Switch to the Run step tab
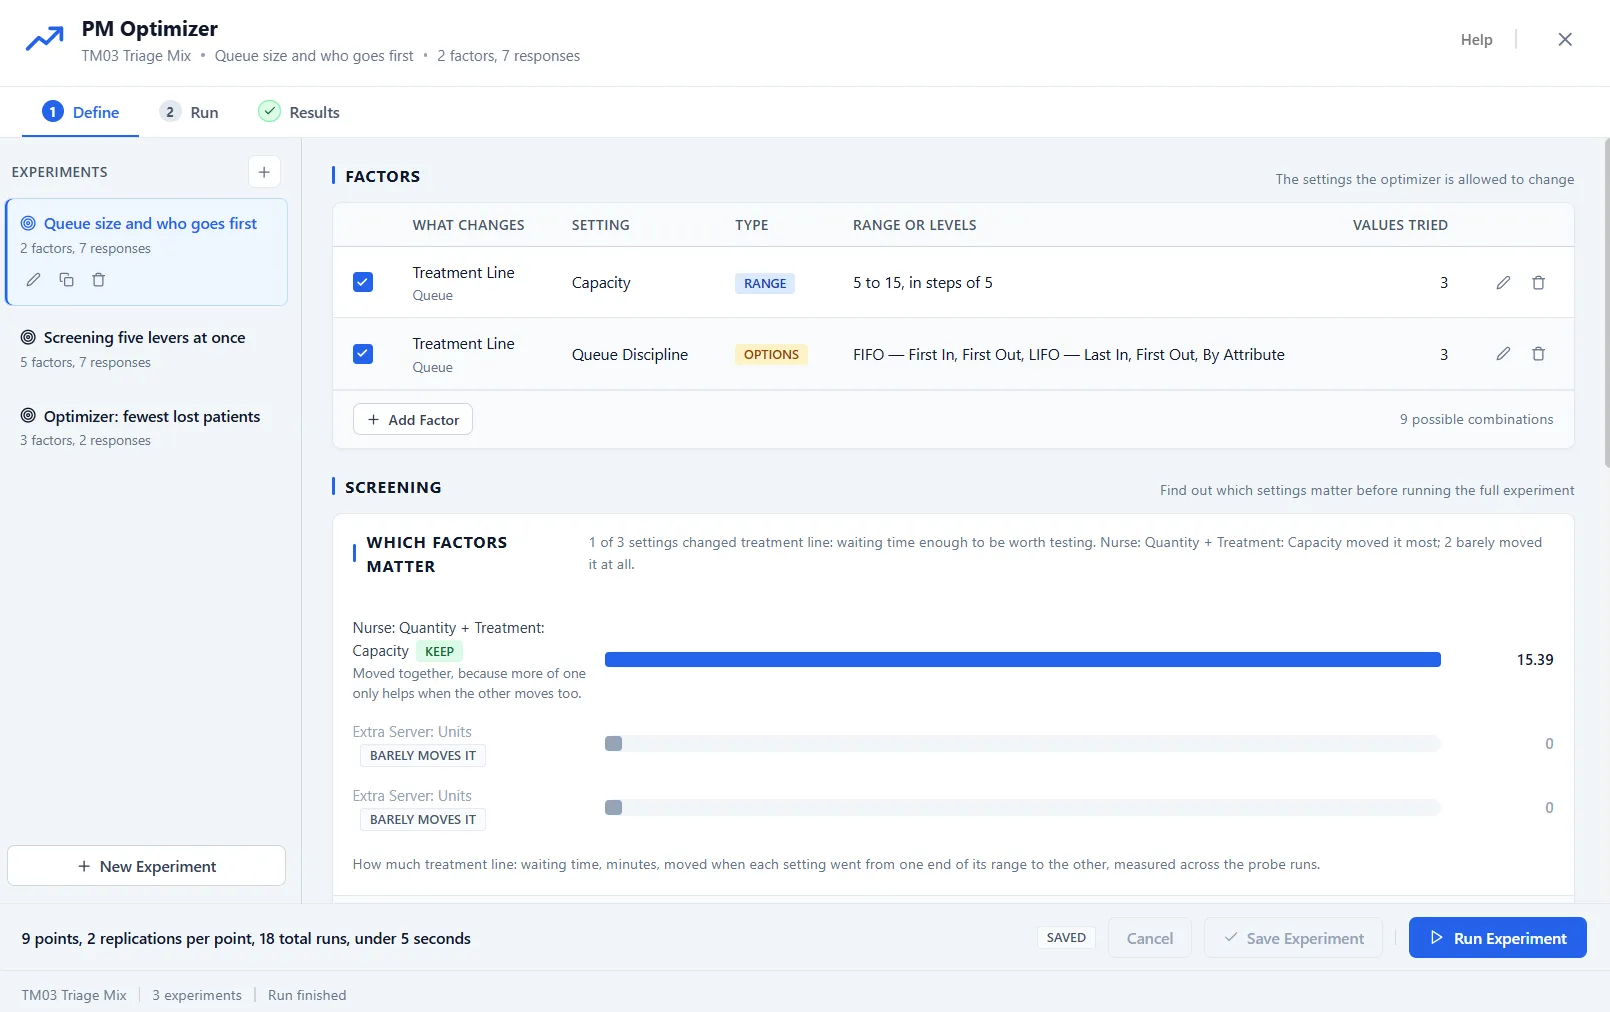Viewport: 1610px width, 1012px height. click(189, 112)
